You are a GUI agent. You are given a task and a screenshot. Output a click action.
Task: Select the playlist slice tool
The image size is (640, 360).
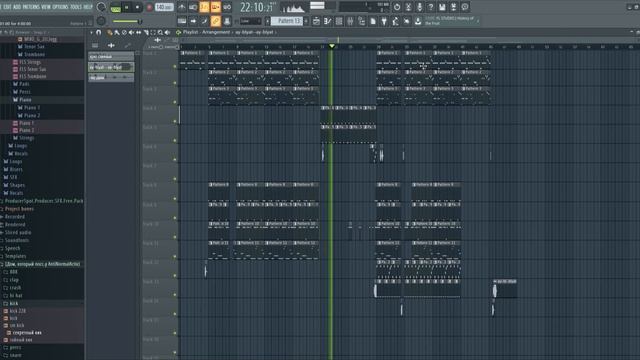pos(146,32)
